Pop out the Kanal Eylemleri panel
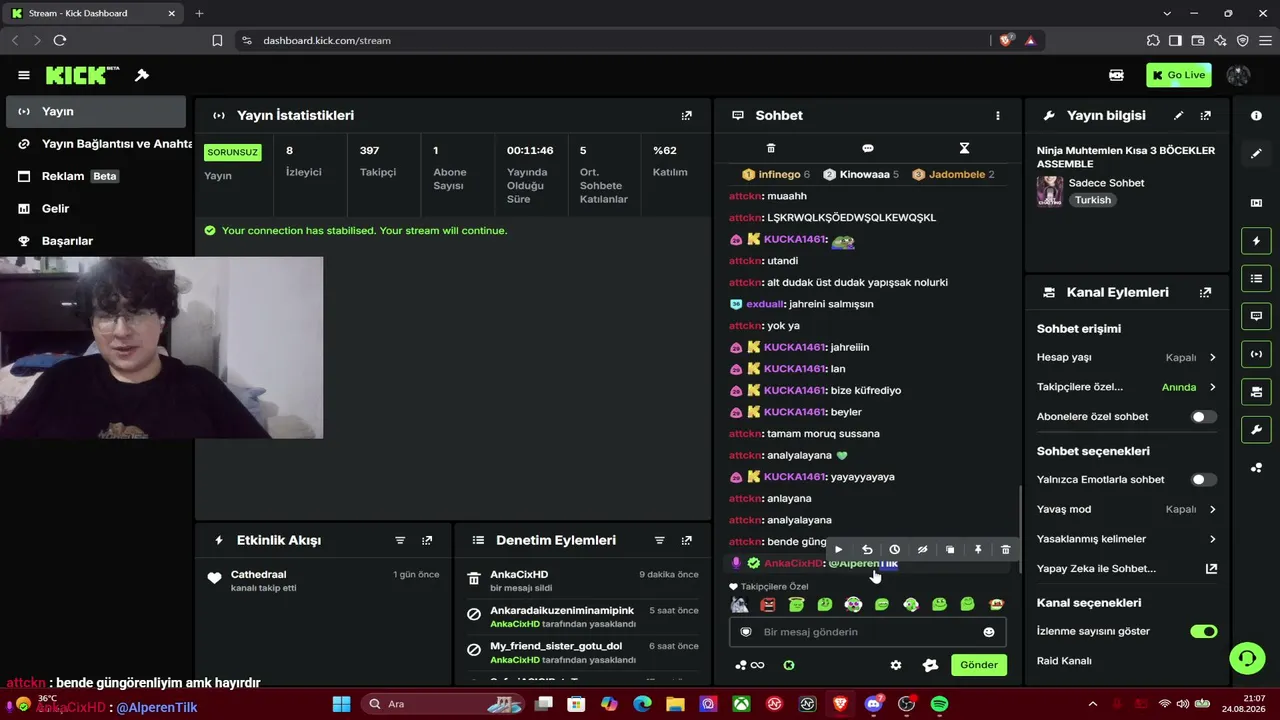This screenshot has height=720, width=1280. point(1205,293)
